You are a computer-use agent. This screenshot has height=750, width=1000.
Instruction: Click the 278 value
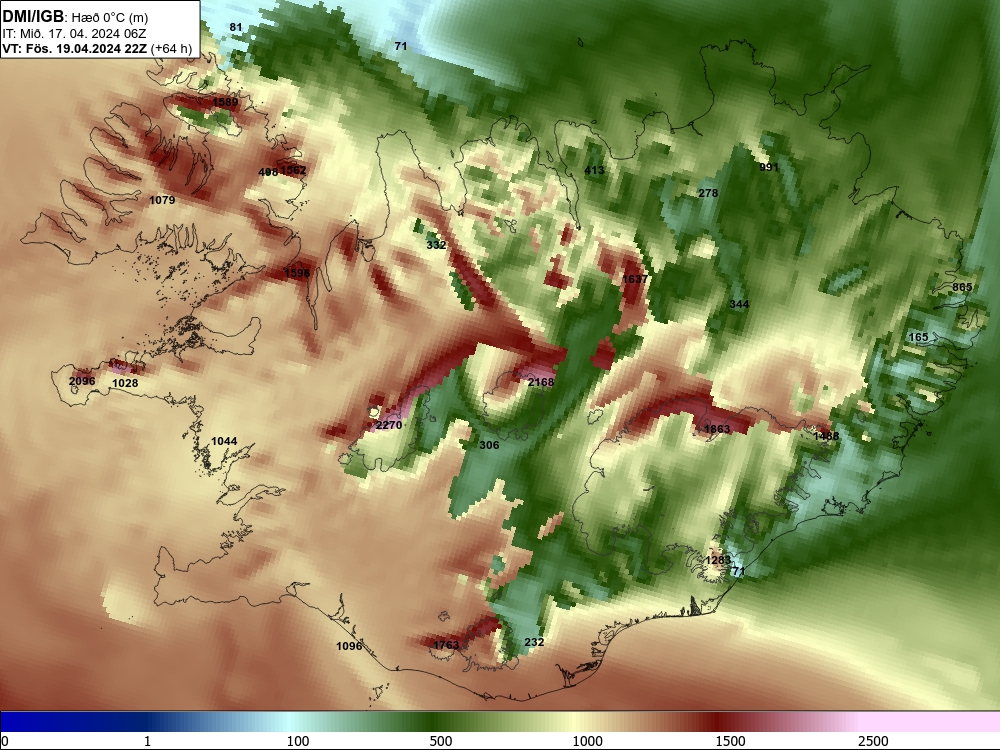tap(708, 193)
